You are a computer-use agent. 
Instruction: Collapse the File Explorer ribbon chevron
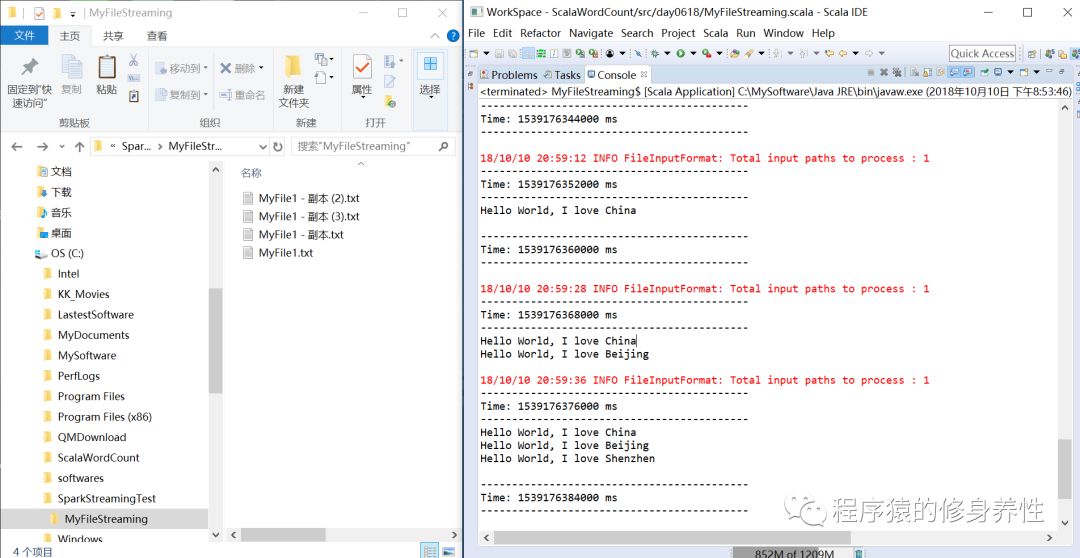(435, 36)
